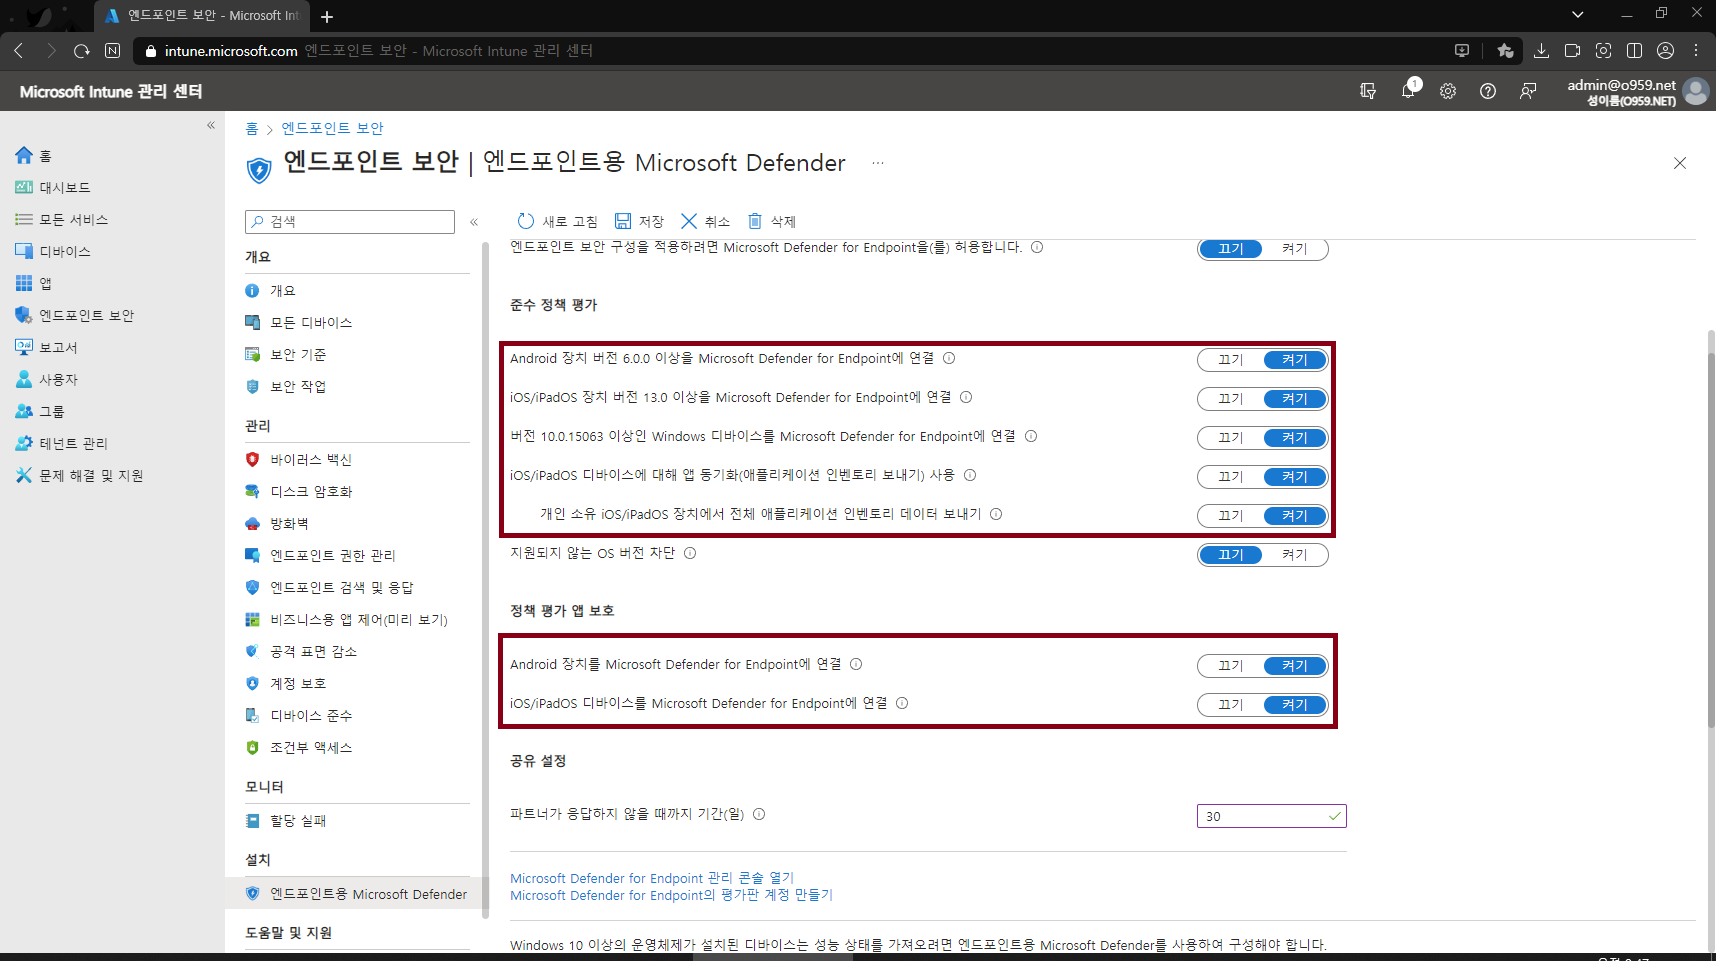1716x961 pixels.
Task: Reload page using browser refresh button
Action: pyautogui.click(x=81, y=51)
